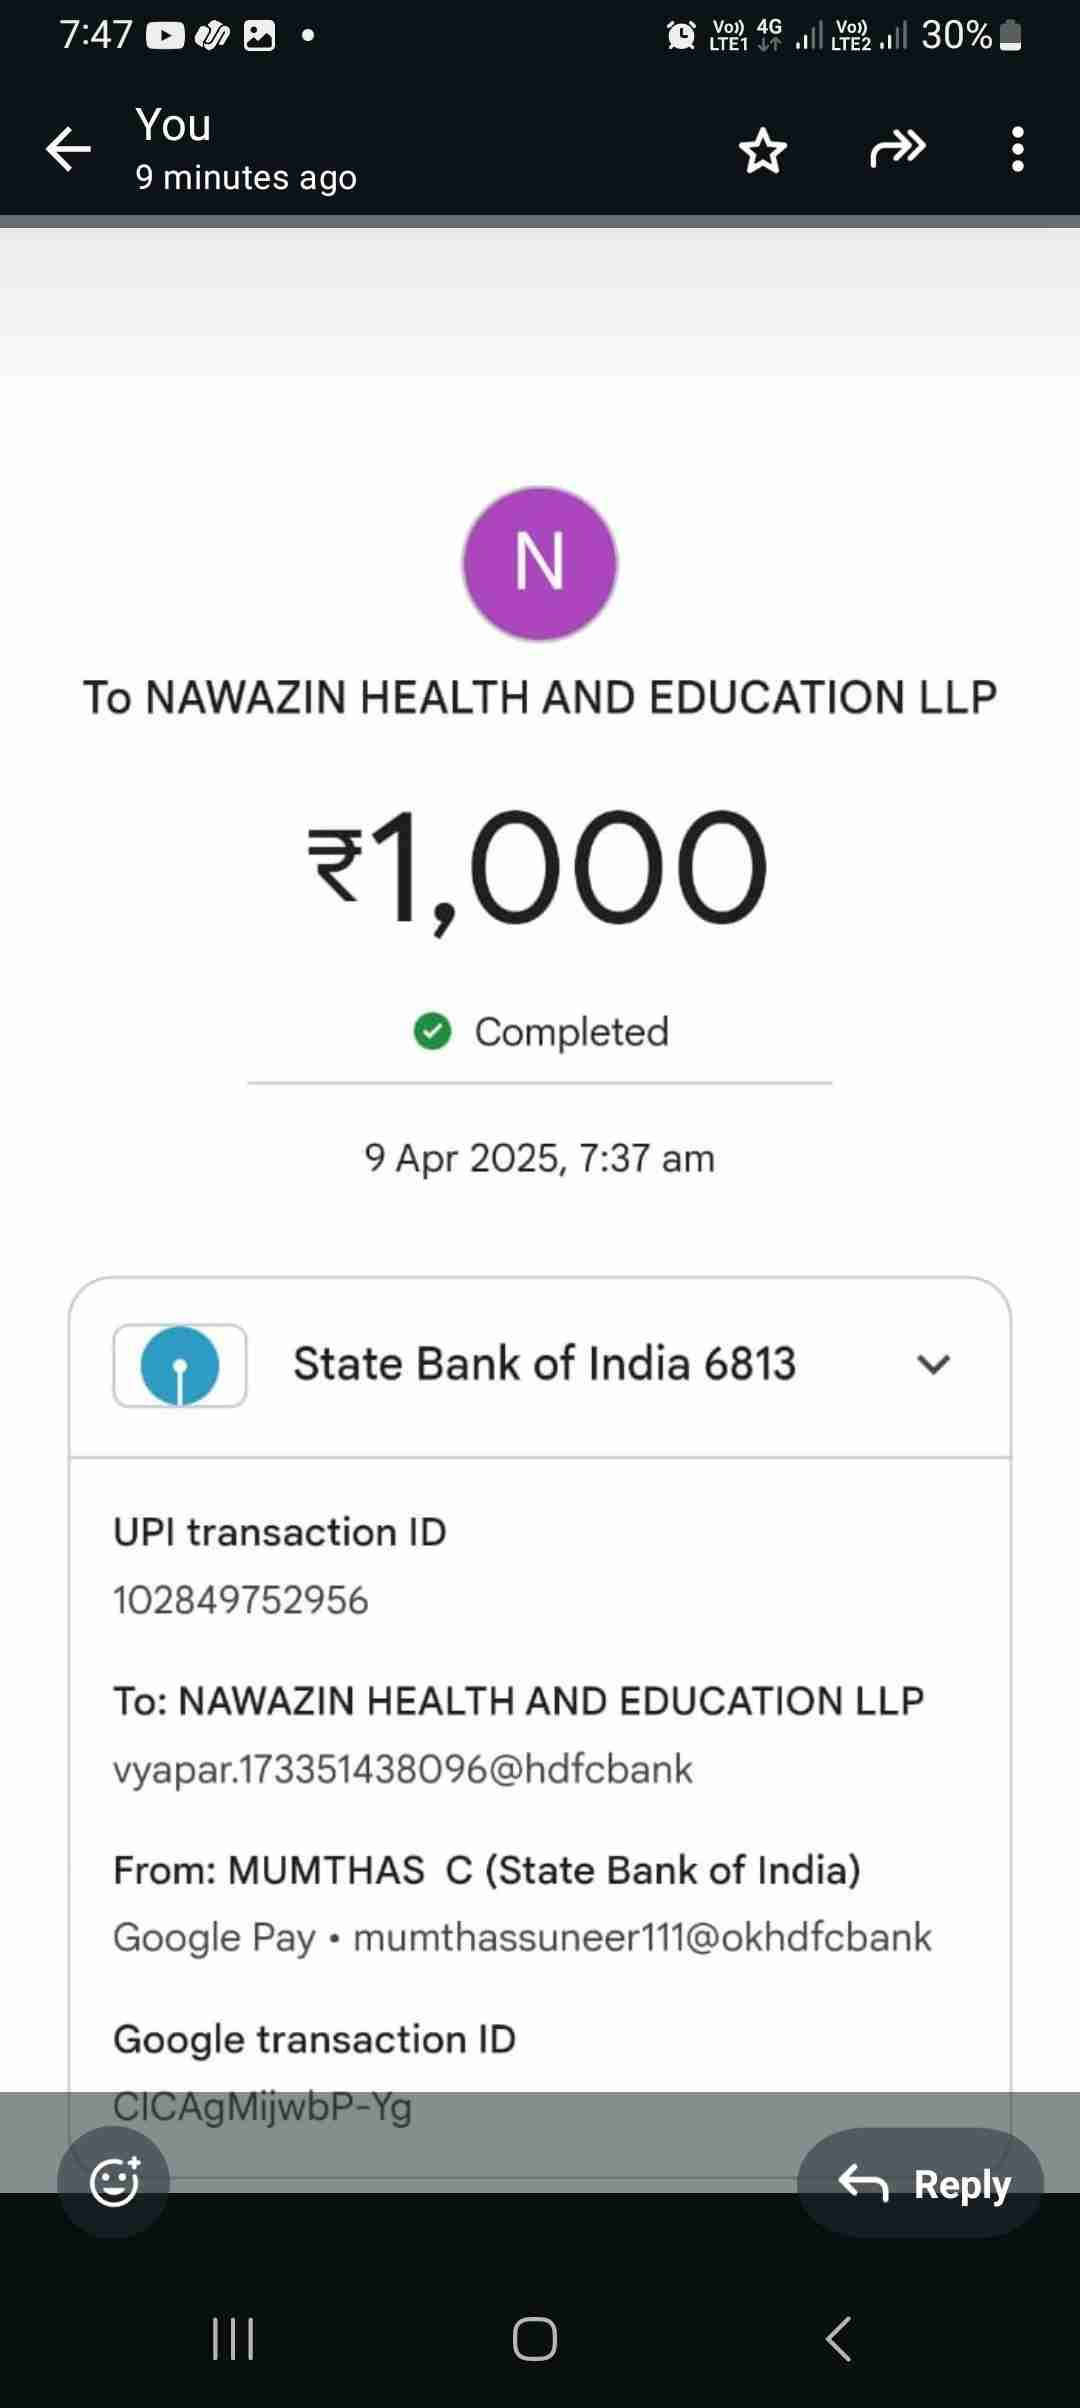This screenshot has height=2408, width=1080.
Task: Tap the mumthassuneer111@okhdfcbank UPI address
Action: (x=642, y=1937)
